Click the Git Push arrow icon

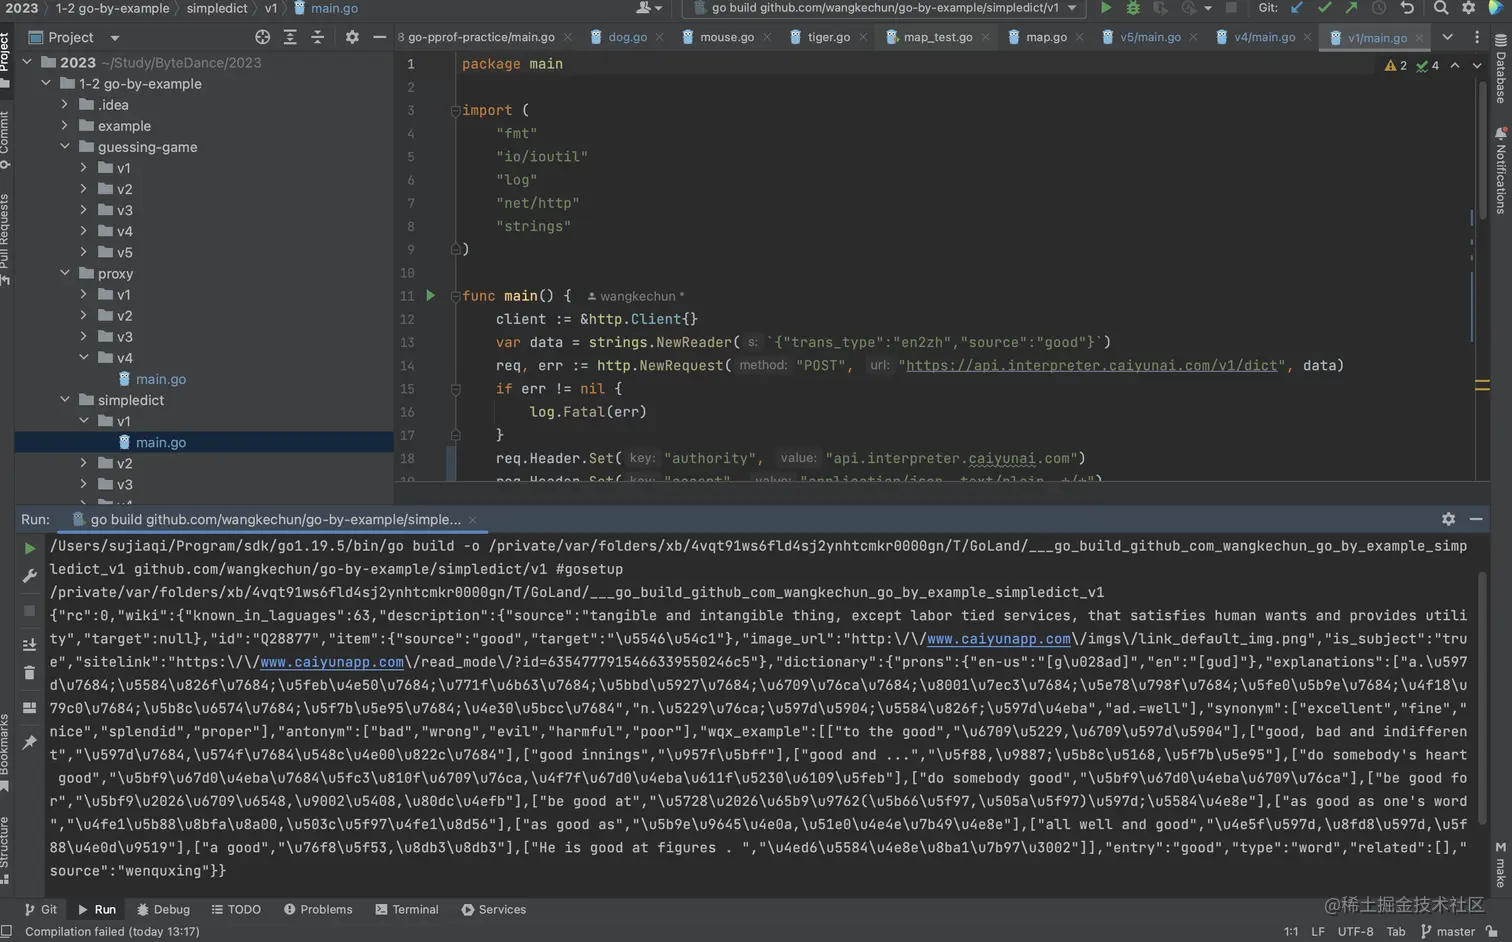tap(1351, 8)
